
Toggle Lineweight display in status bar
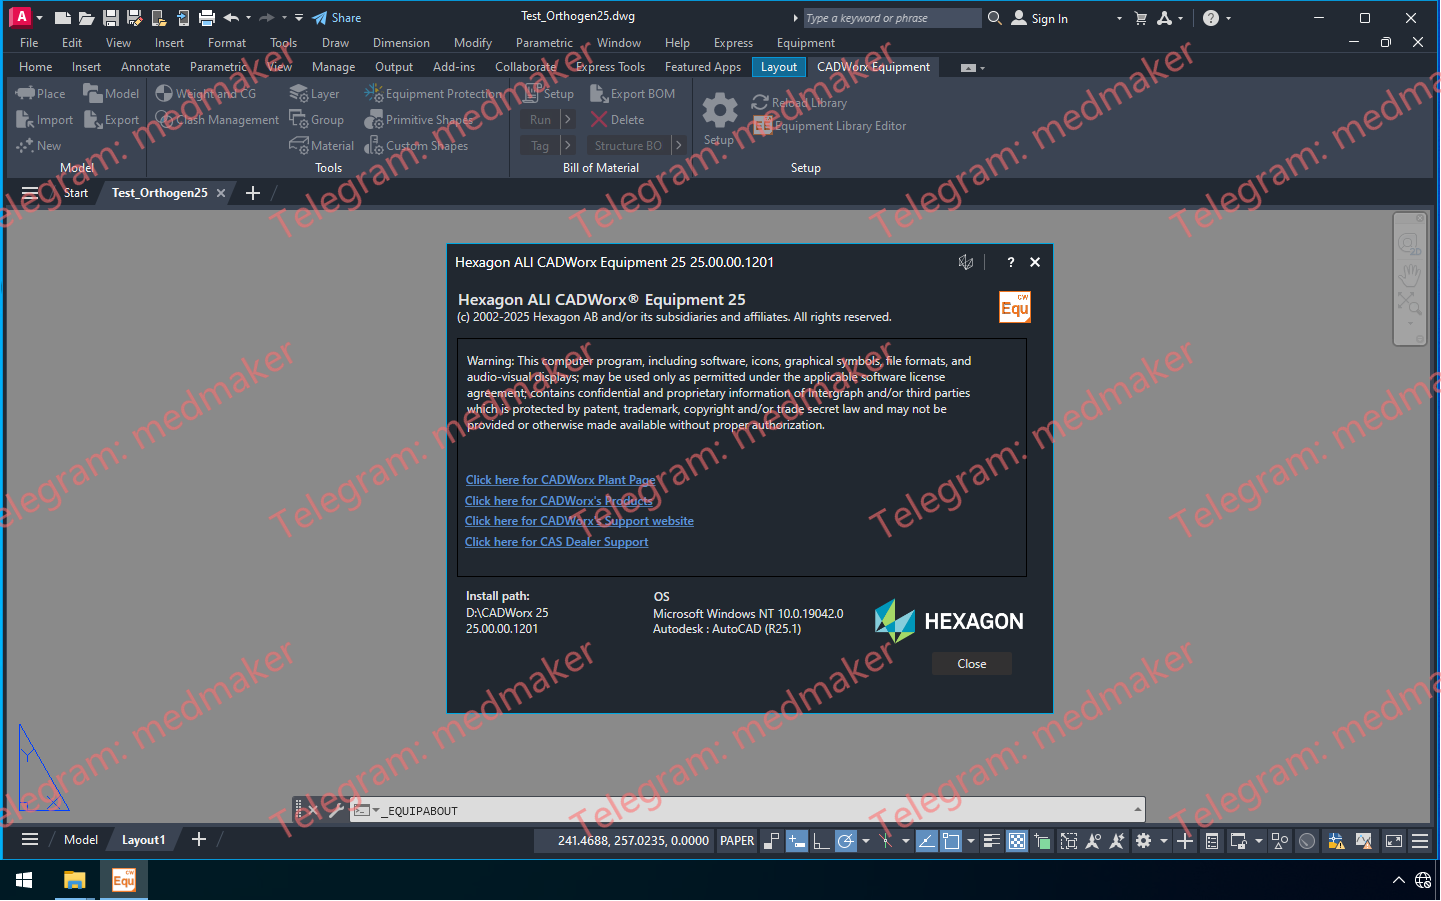click(992, 841)
